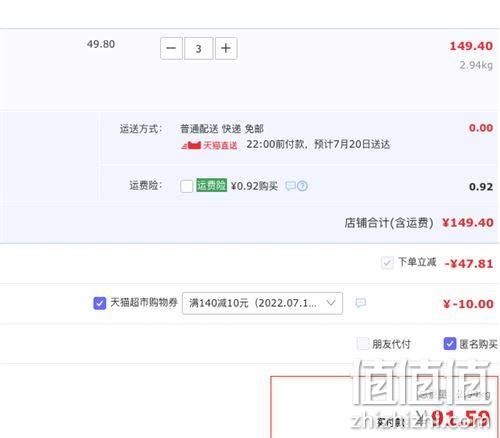Viewport: 500px width, 438px height.
Task: Click the question mark help icon
Action: (x=302, y=186)
